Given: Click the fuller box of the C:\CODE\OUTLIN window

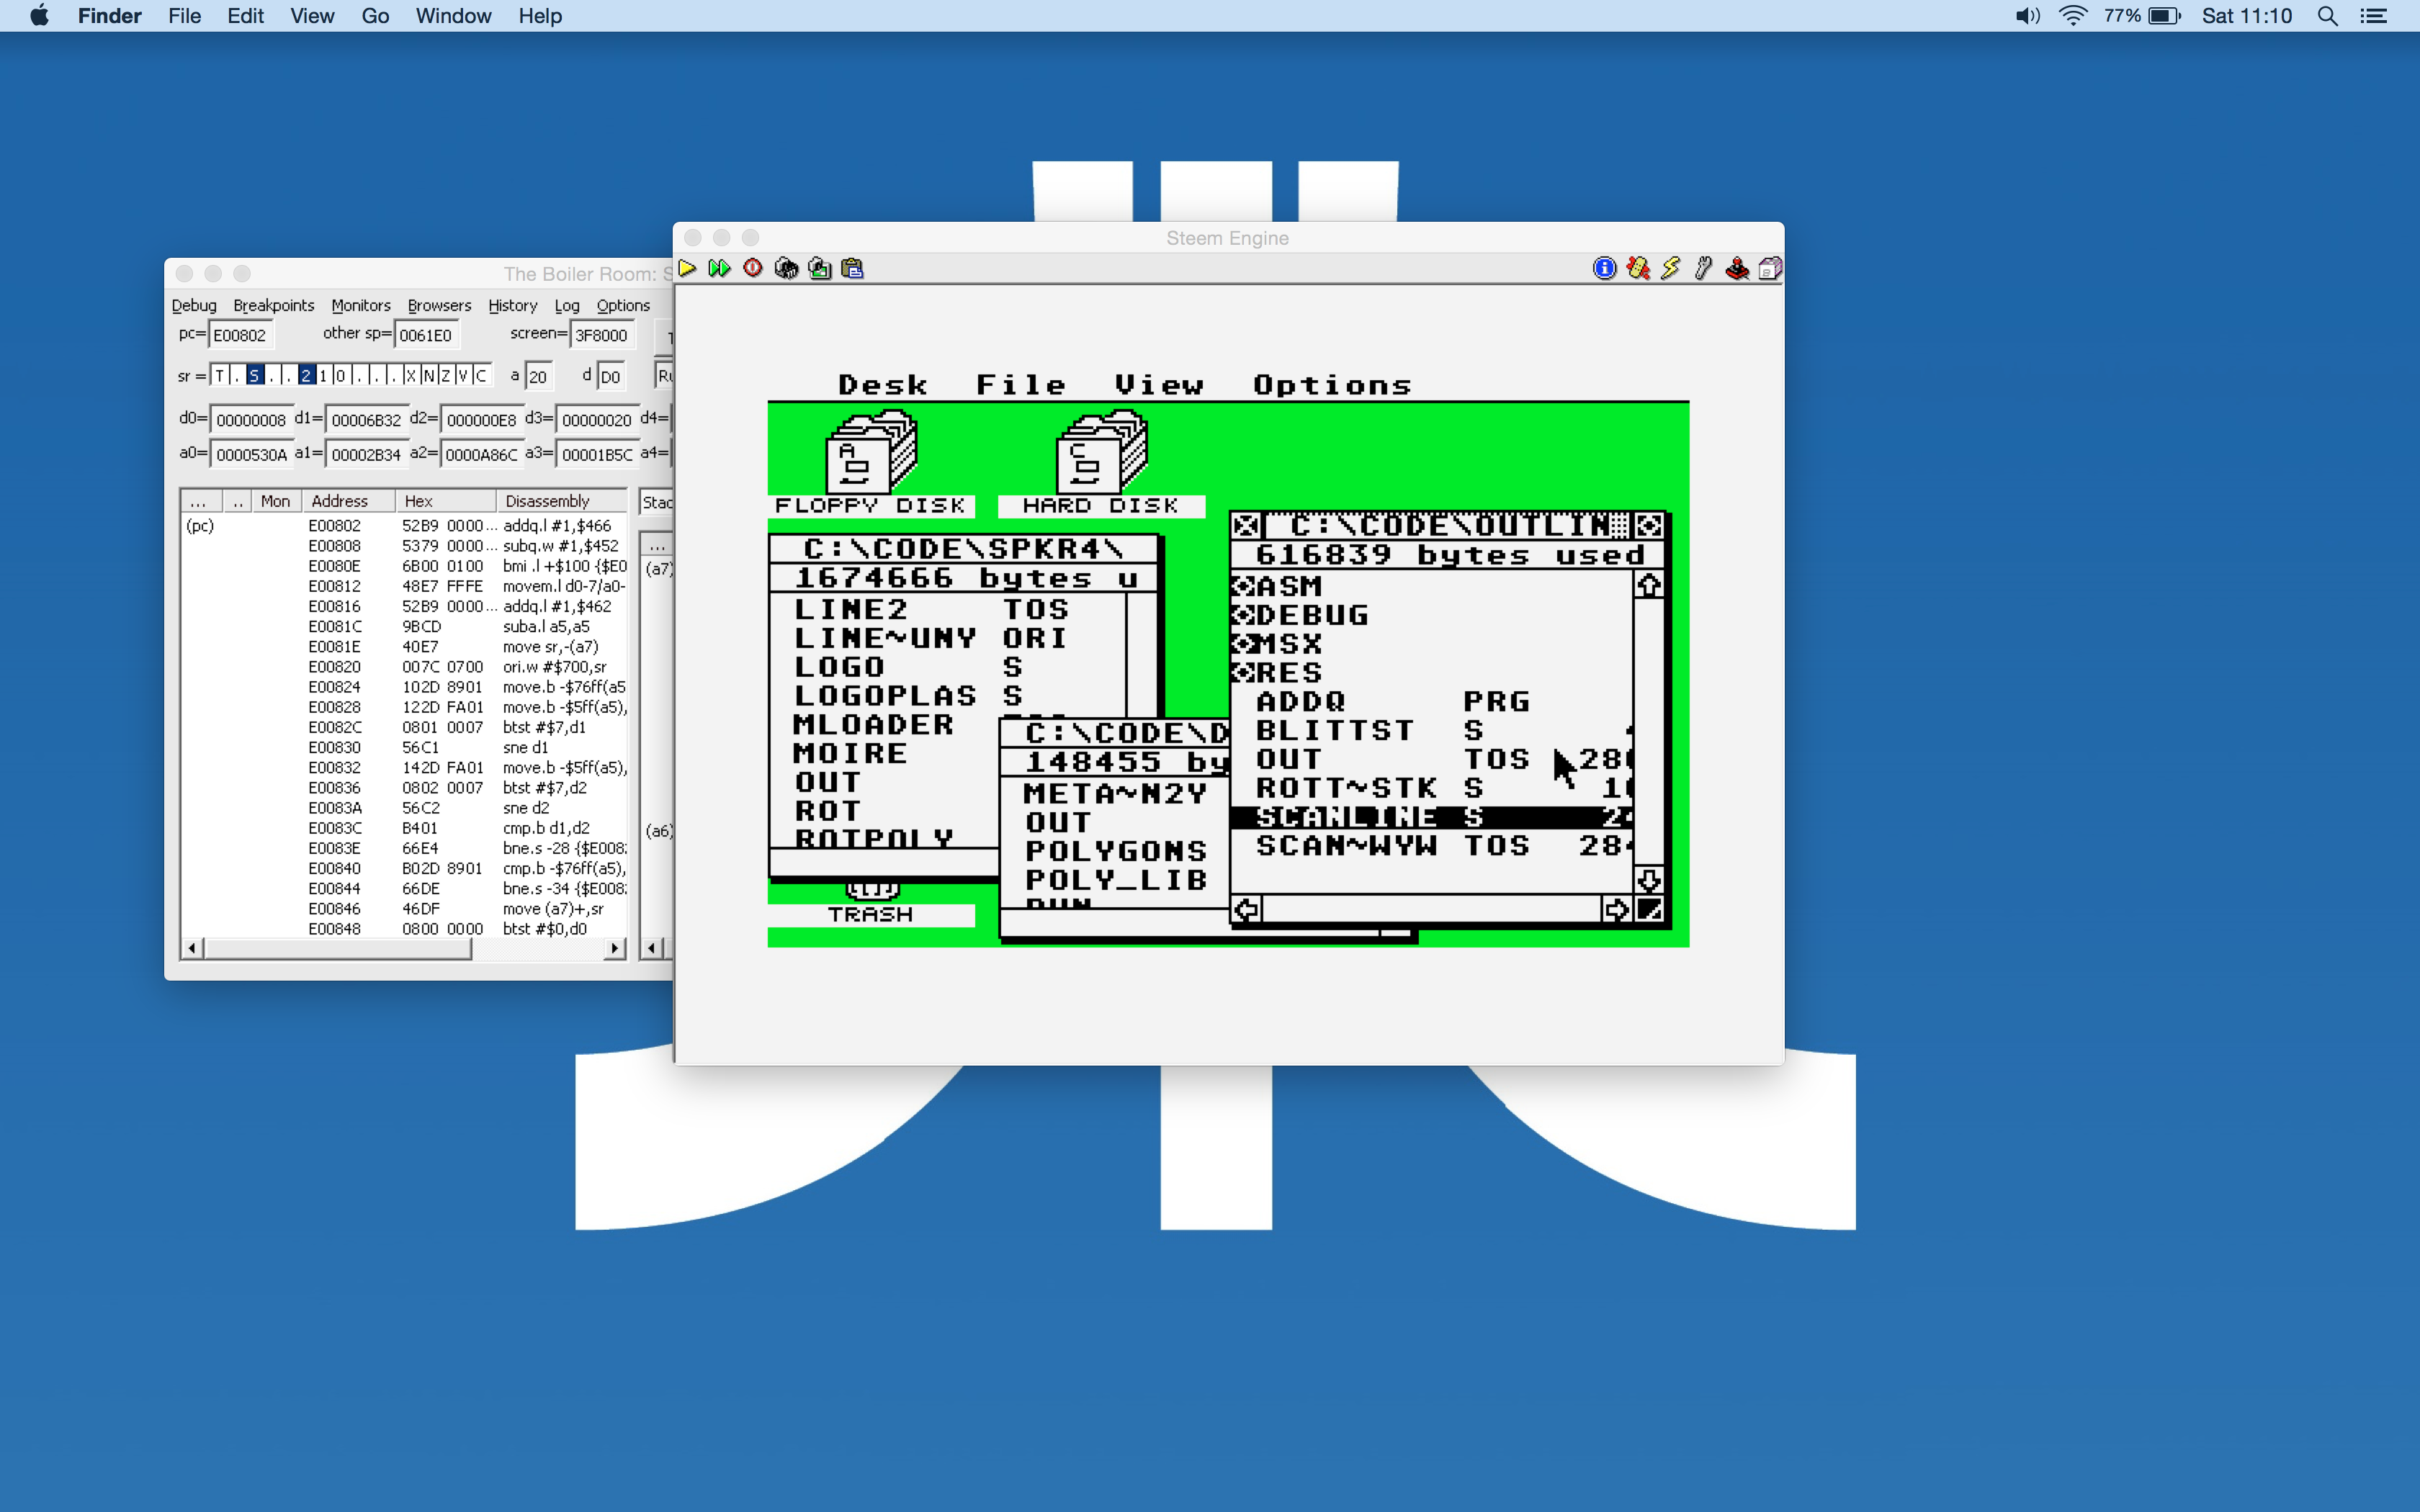Looking at the screenshot, I should tap(1649, 525).
